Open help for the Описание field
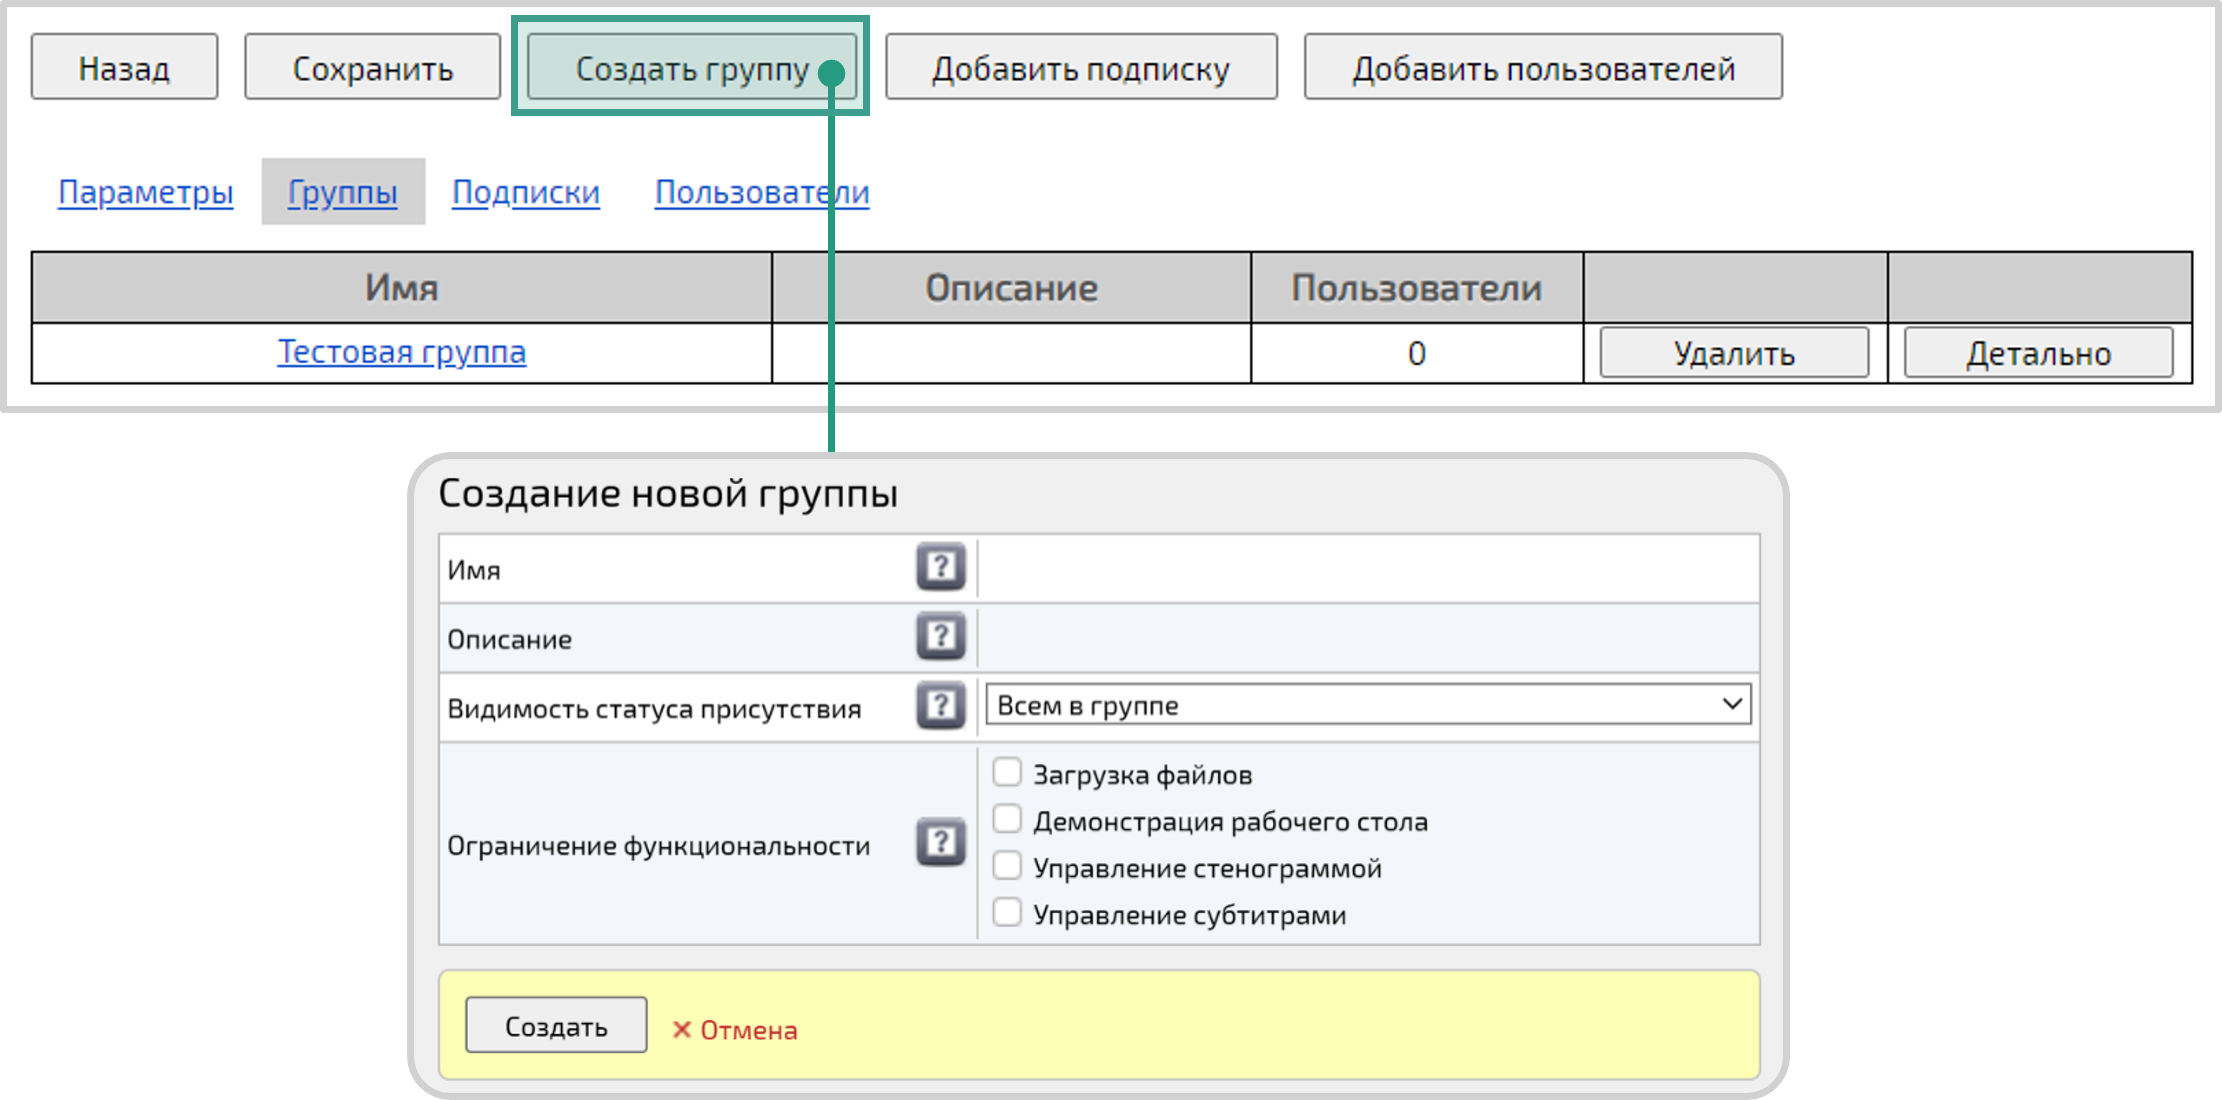 [940, 636]
